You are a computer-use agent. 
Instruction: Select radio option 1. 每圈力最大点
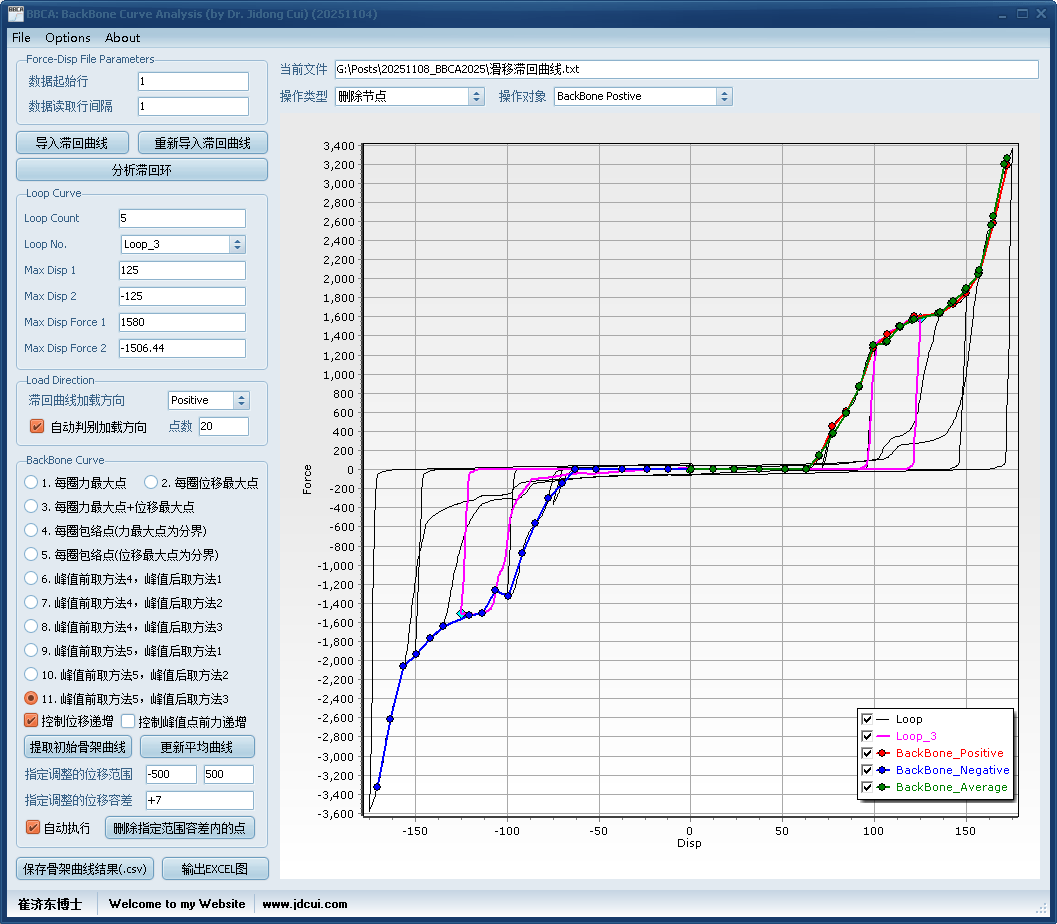pyautogui.click(x=32, y=483)
